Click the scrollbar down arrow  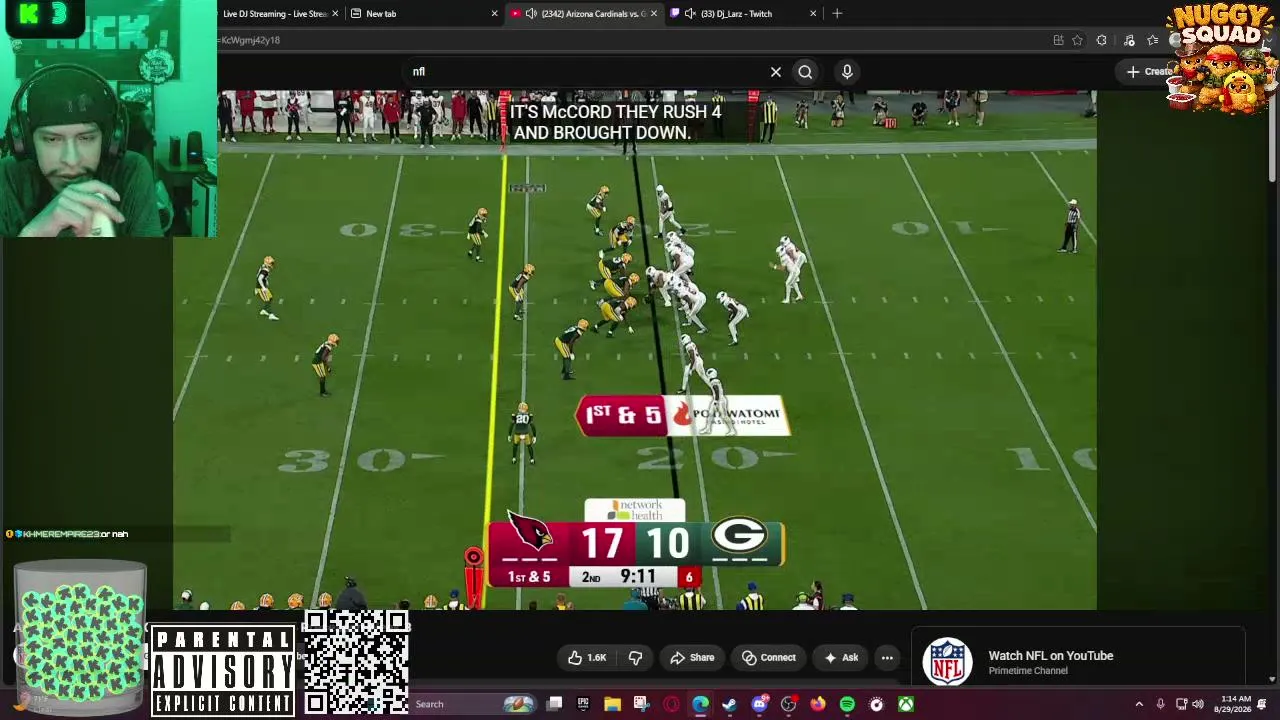[x=1272, y=679]
